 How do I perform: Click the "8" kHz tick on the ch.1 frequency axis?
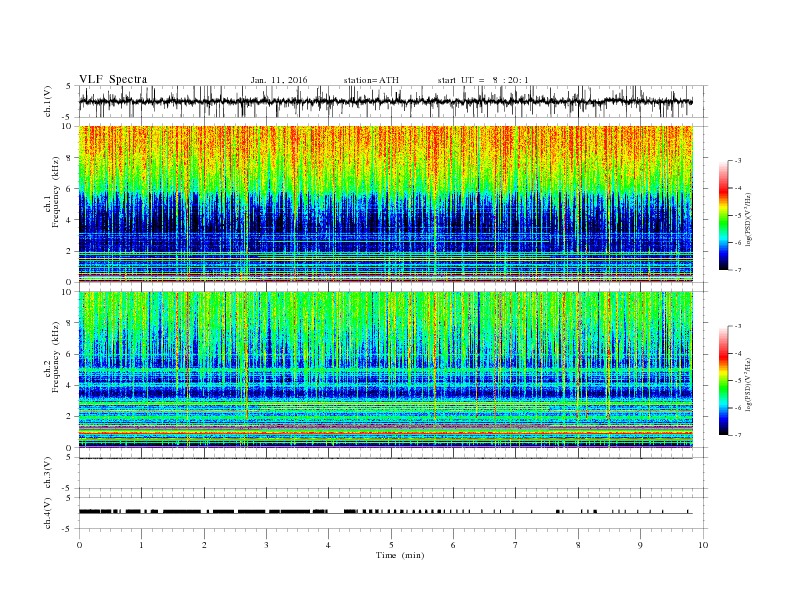(x=70, y=158)
